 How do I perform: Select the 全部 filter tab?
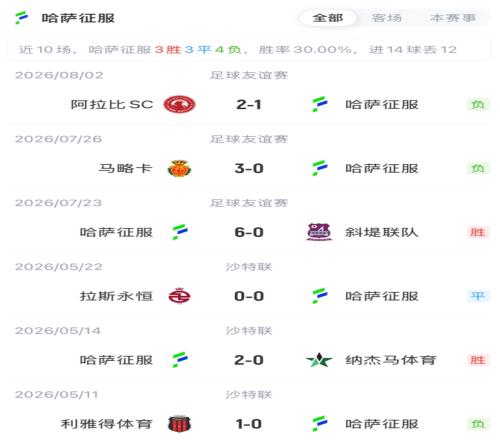[328, 18]
